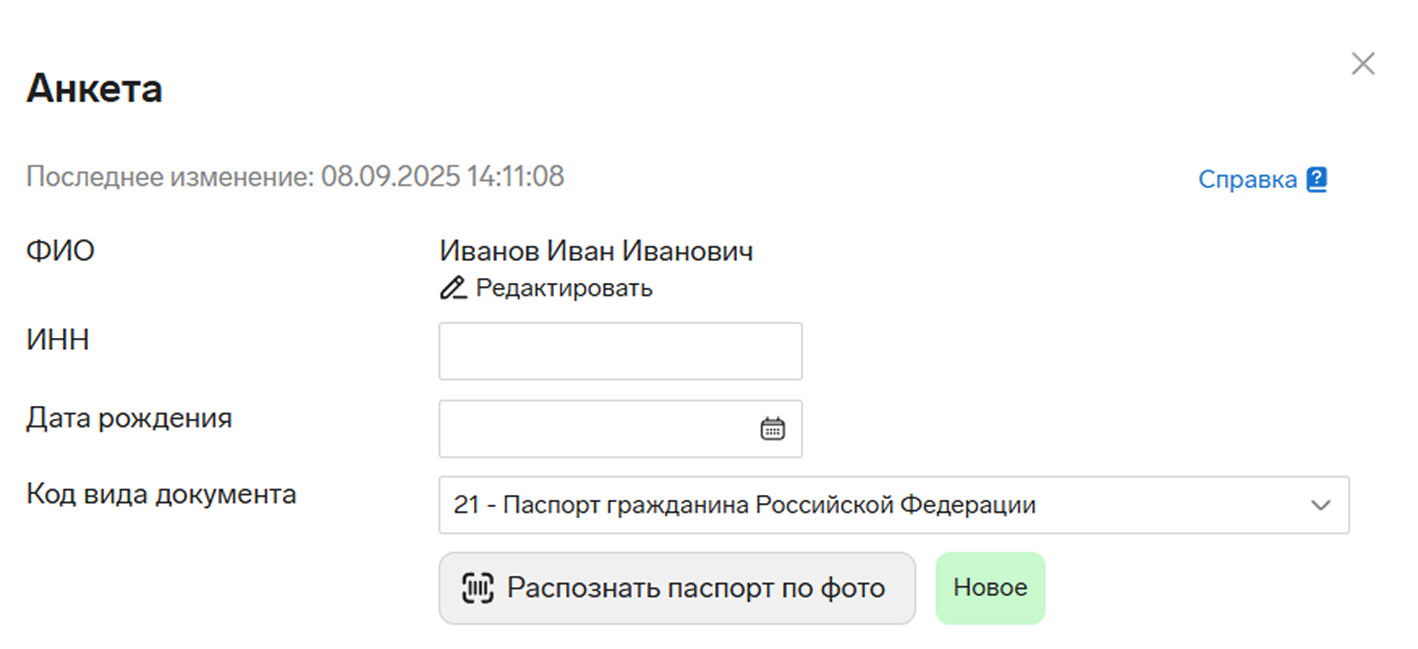This screenshot has height=649, width=1418.
Task: Click the Код вида документа label
Action: point(161,494)
